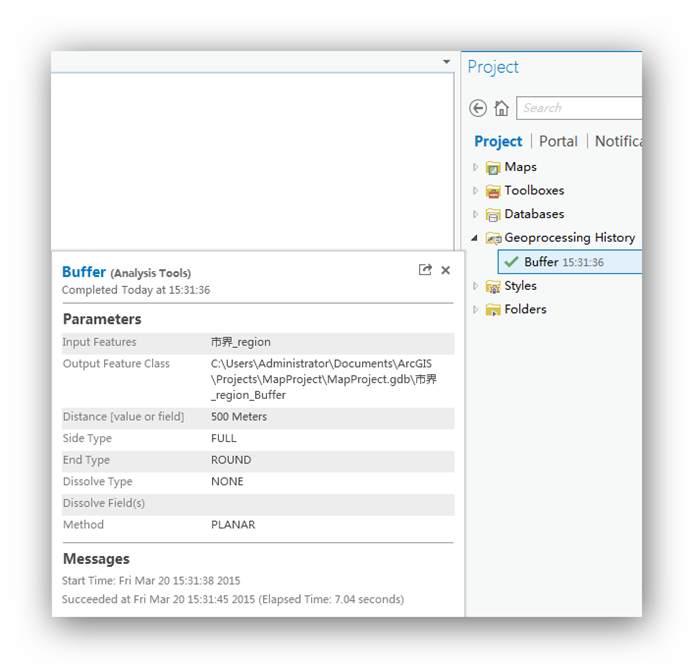Click the Messages section heading
693x668 pixels.
point(96,559)
